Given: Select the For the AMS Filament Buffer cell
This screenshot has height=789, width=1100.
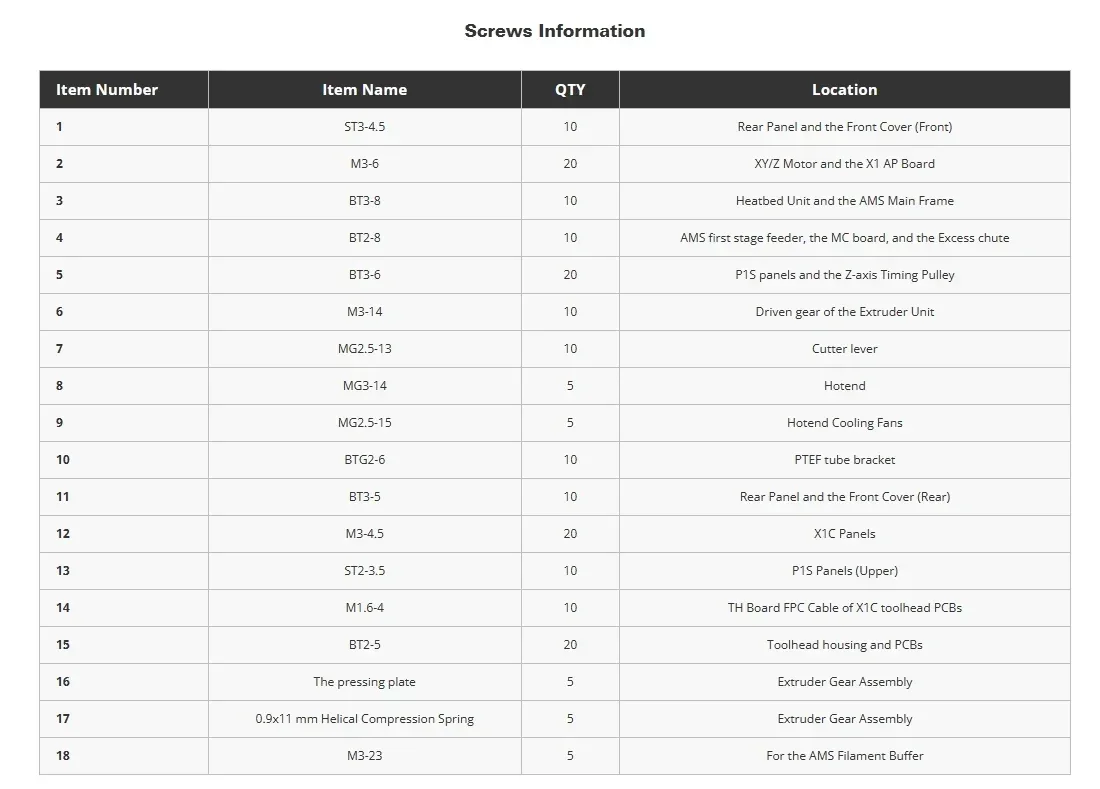Looking at the screenshot, I should [x=845, y=756].
